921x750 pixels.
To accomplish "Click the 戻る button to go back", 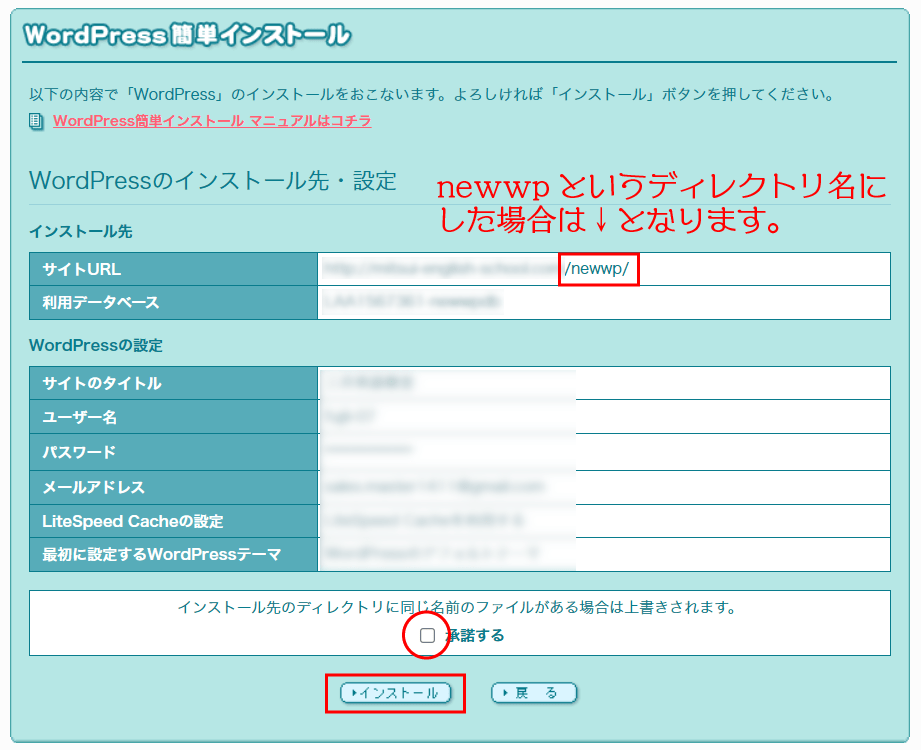I will pyautogui.click(x=533, y=692).
